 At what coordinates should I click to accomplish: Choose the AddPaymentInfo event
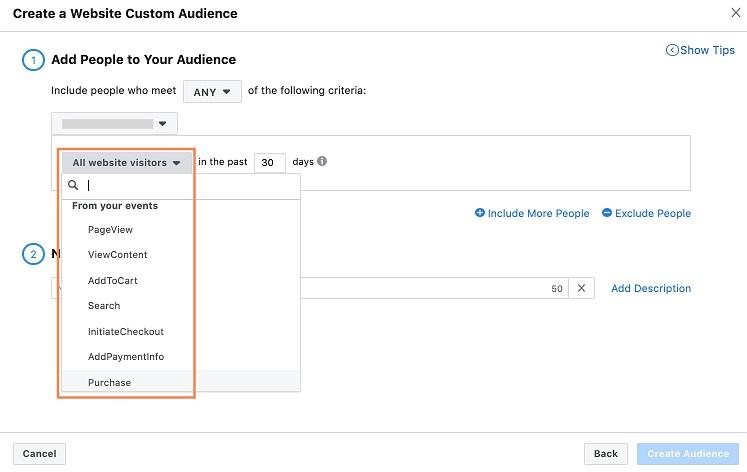coord(126,357)
